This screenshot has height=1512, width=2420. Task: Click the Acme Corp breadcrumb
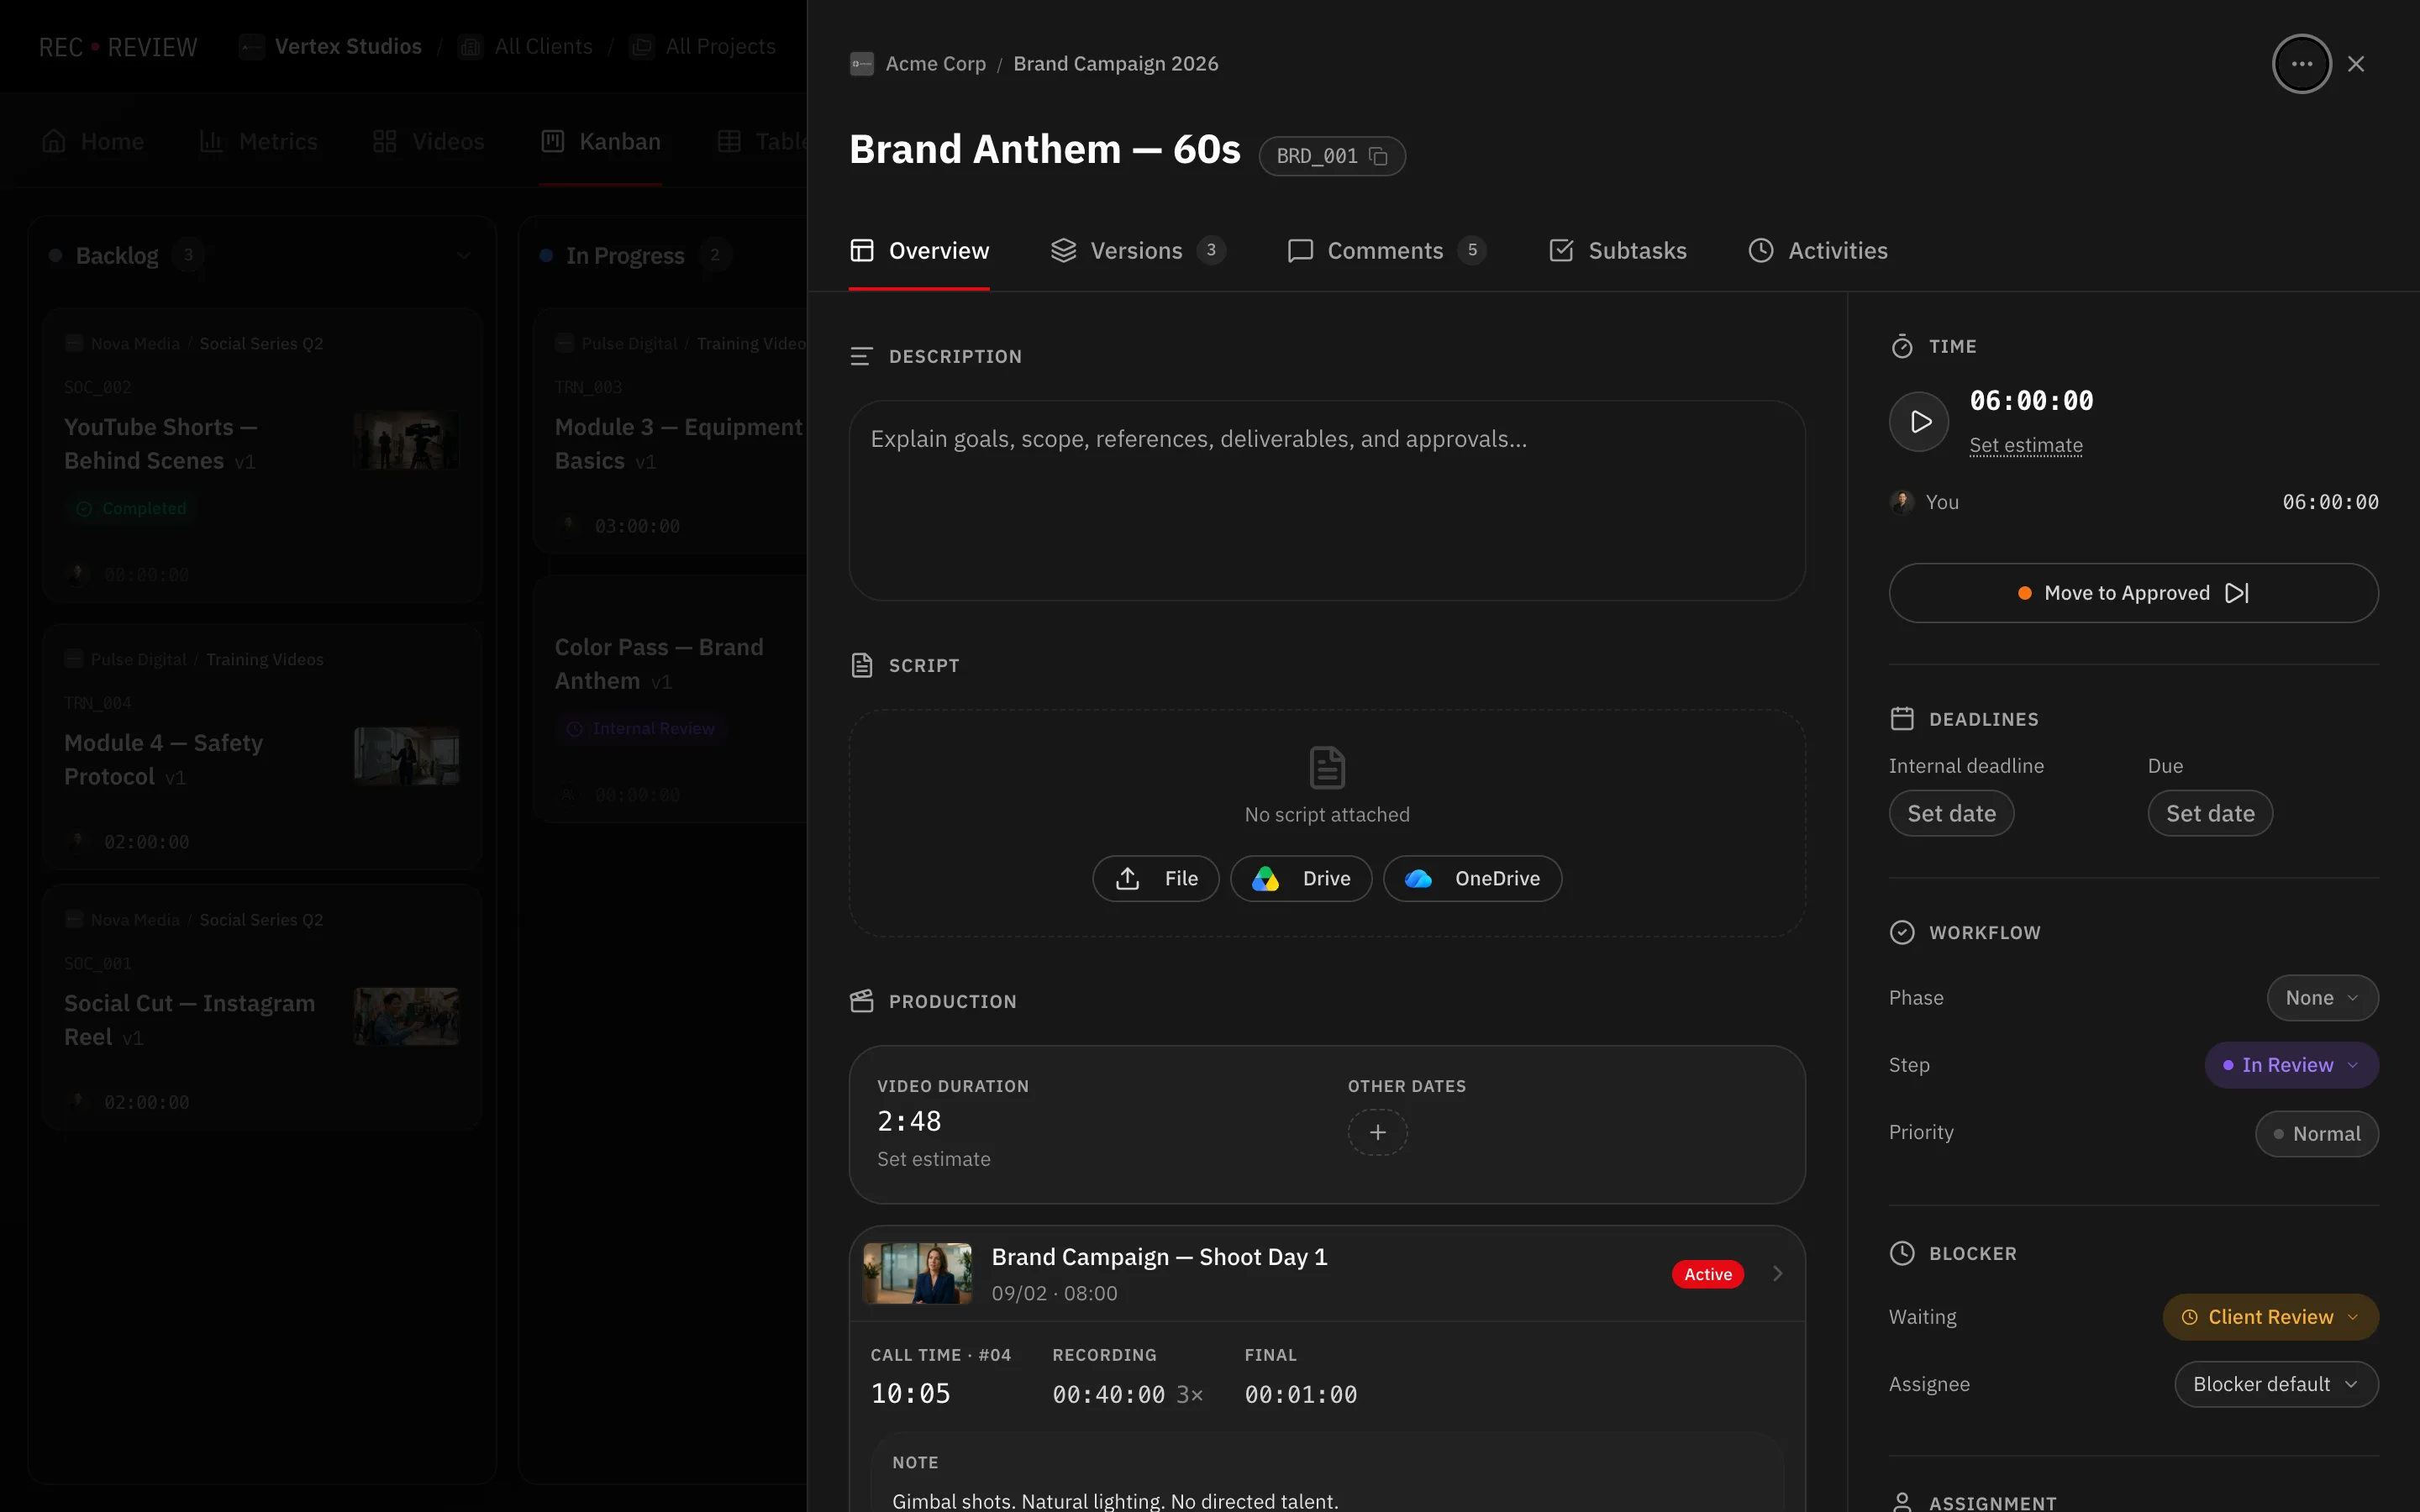[935, 64]
